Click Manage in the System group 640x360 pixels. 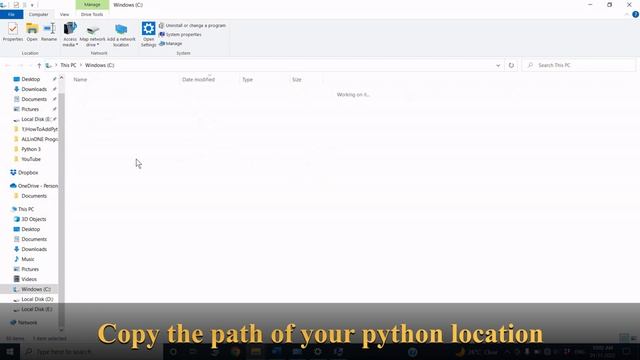click(x=171, y=43)
